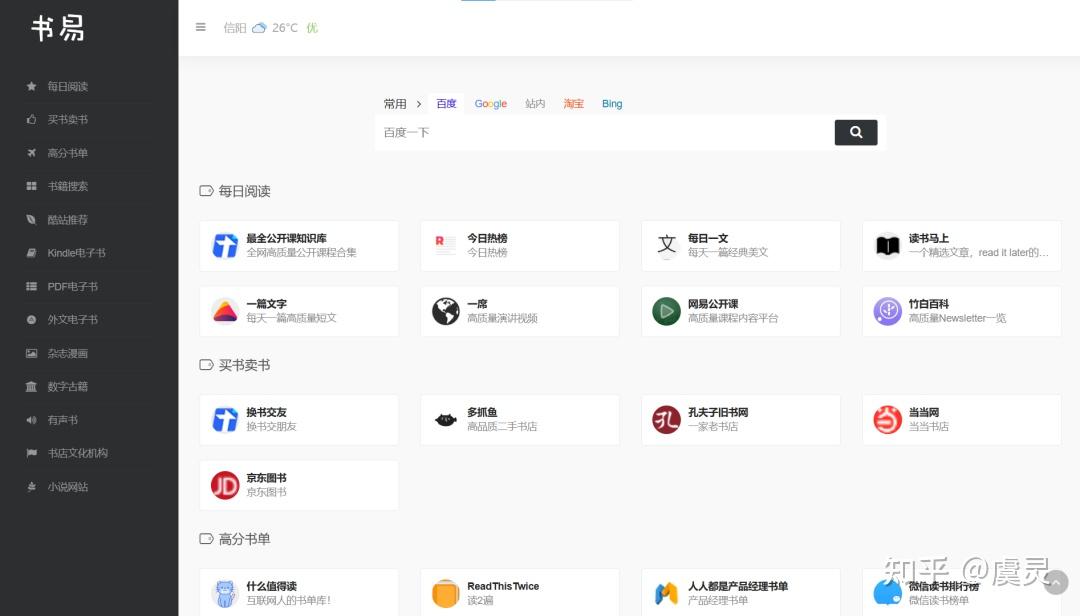This screenshot has width=1080, height=616.
Task: Open 书籍搜索 in the sidebar
Action: 68,186
